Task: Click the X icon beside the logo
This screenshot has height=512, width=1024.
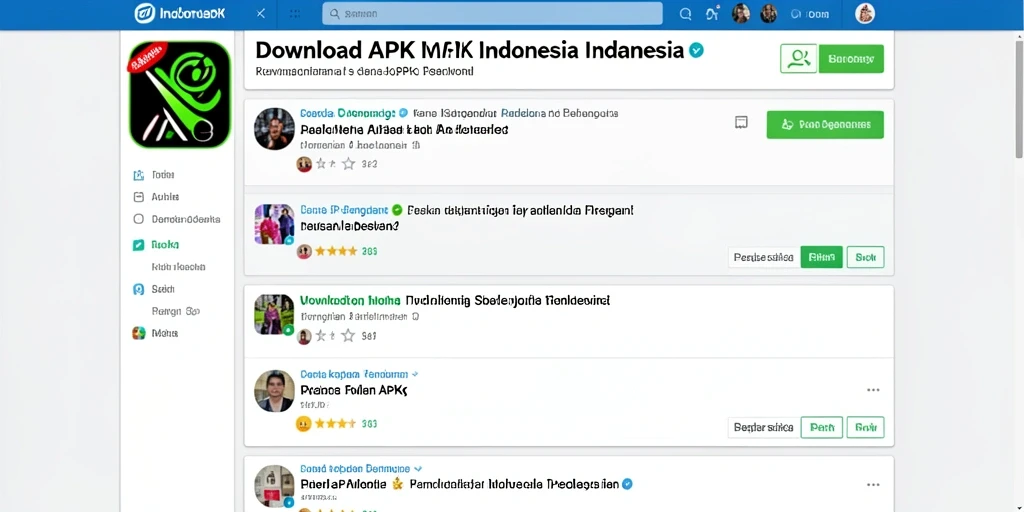Action: click(x=261, y=13)
